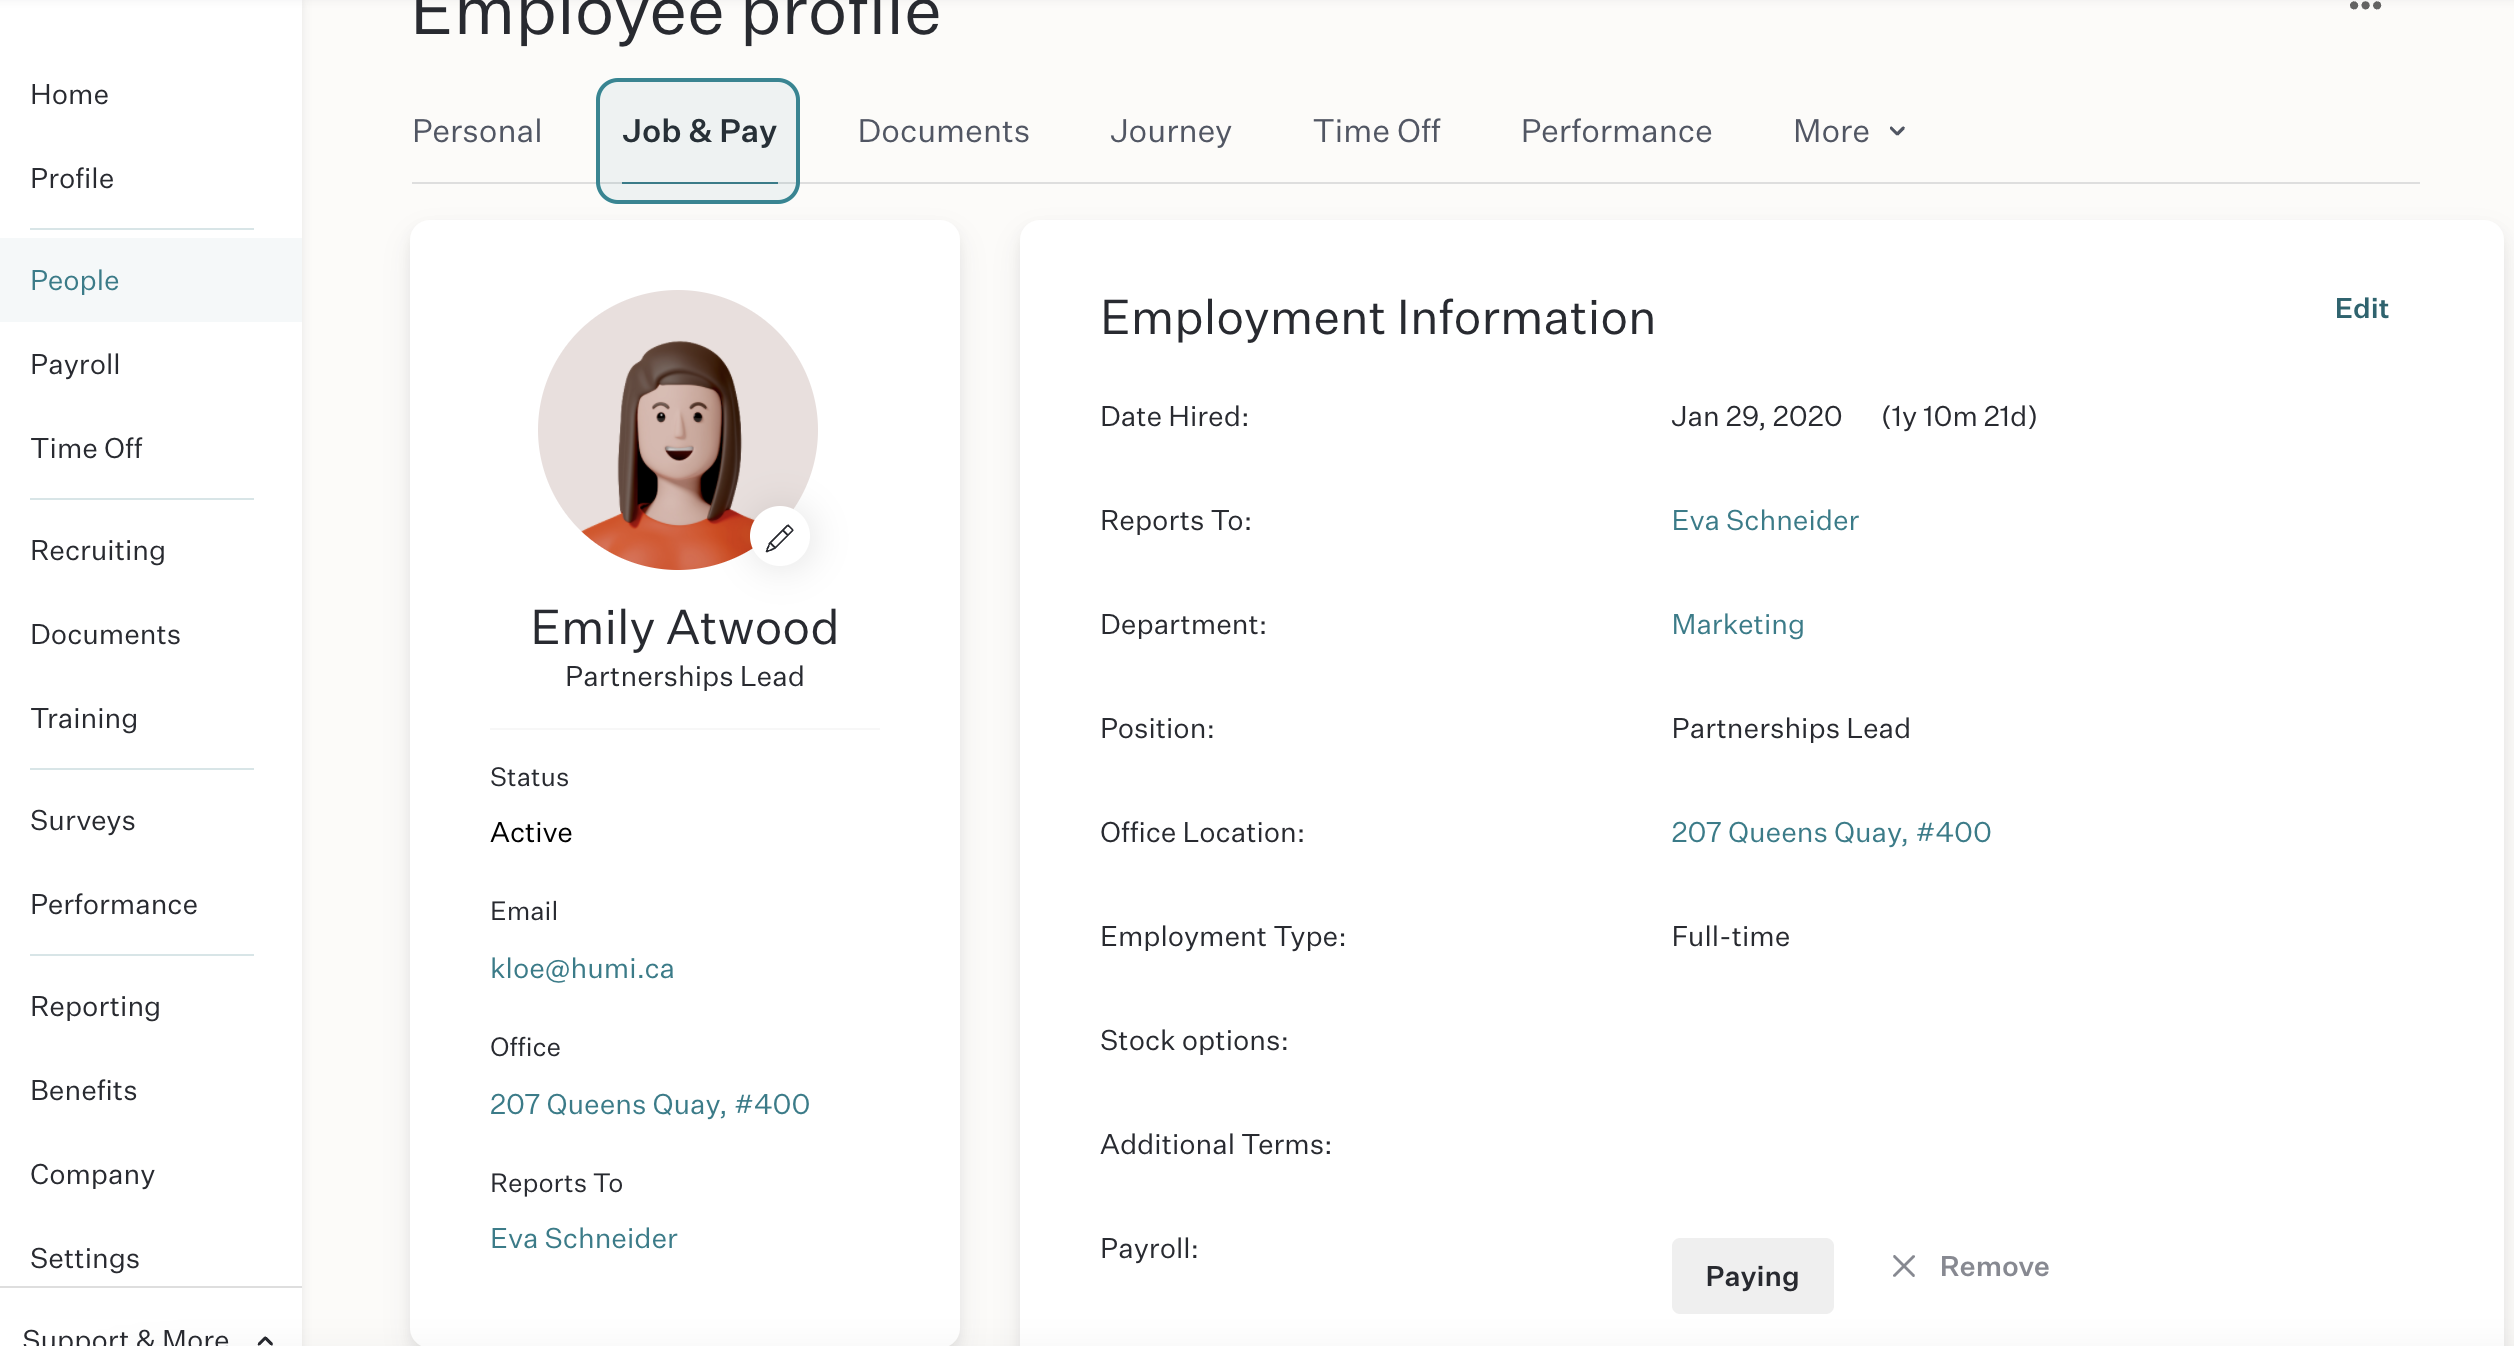Viewport: 2514px width, 1346px height.
Task: Go to the Company page
Action: 92,1174
